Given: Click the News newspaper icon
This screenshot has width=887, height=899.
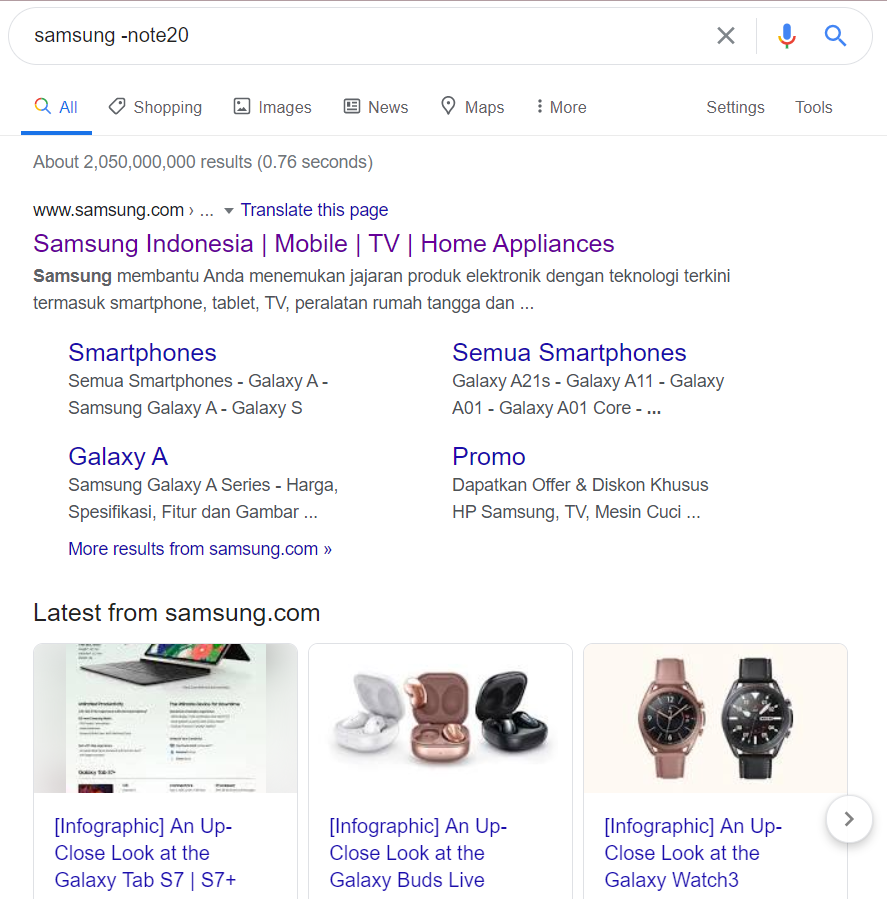Looking at the screenshot, I should [352, 106].
